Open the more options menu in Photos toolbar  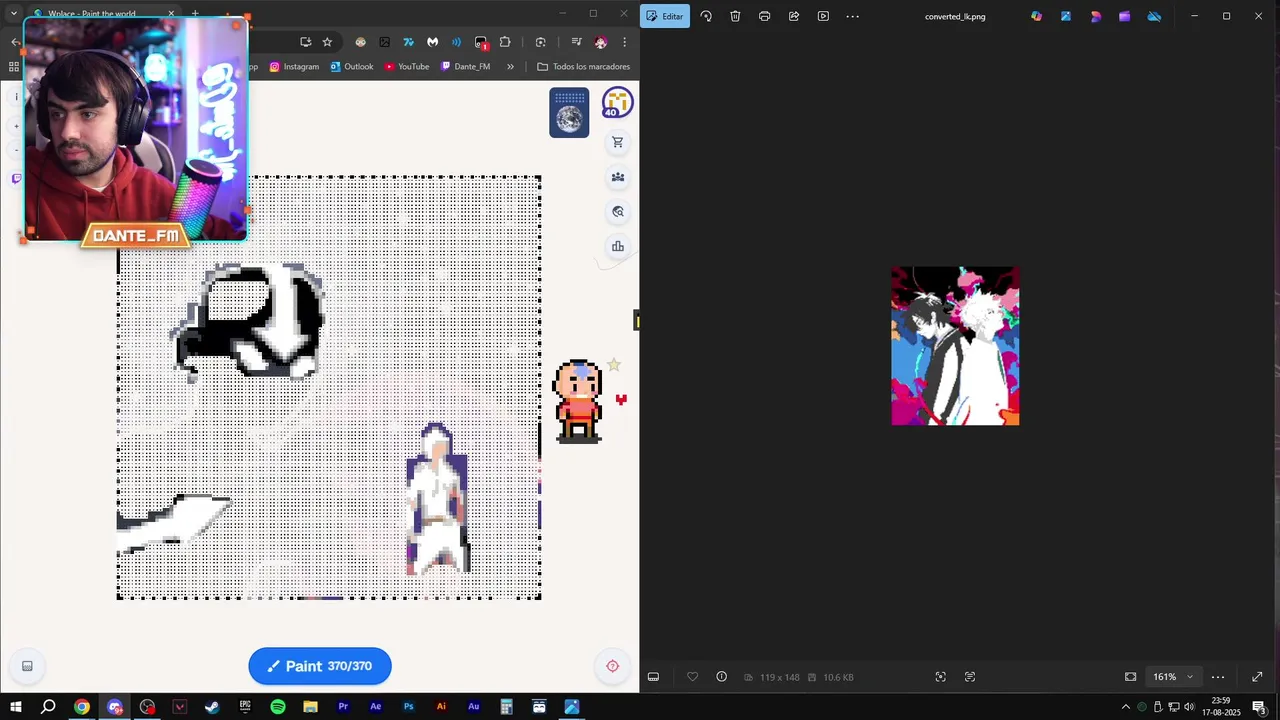click(852, 16)
